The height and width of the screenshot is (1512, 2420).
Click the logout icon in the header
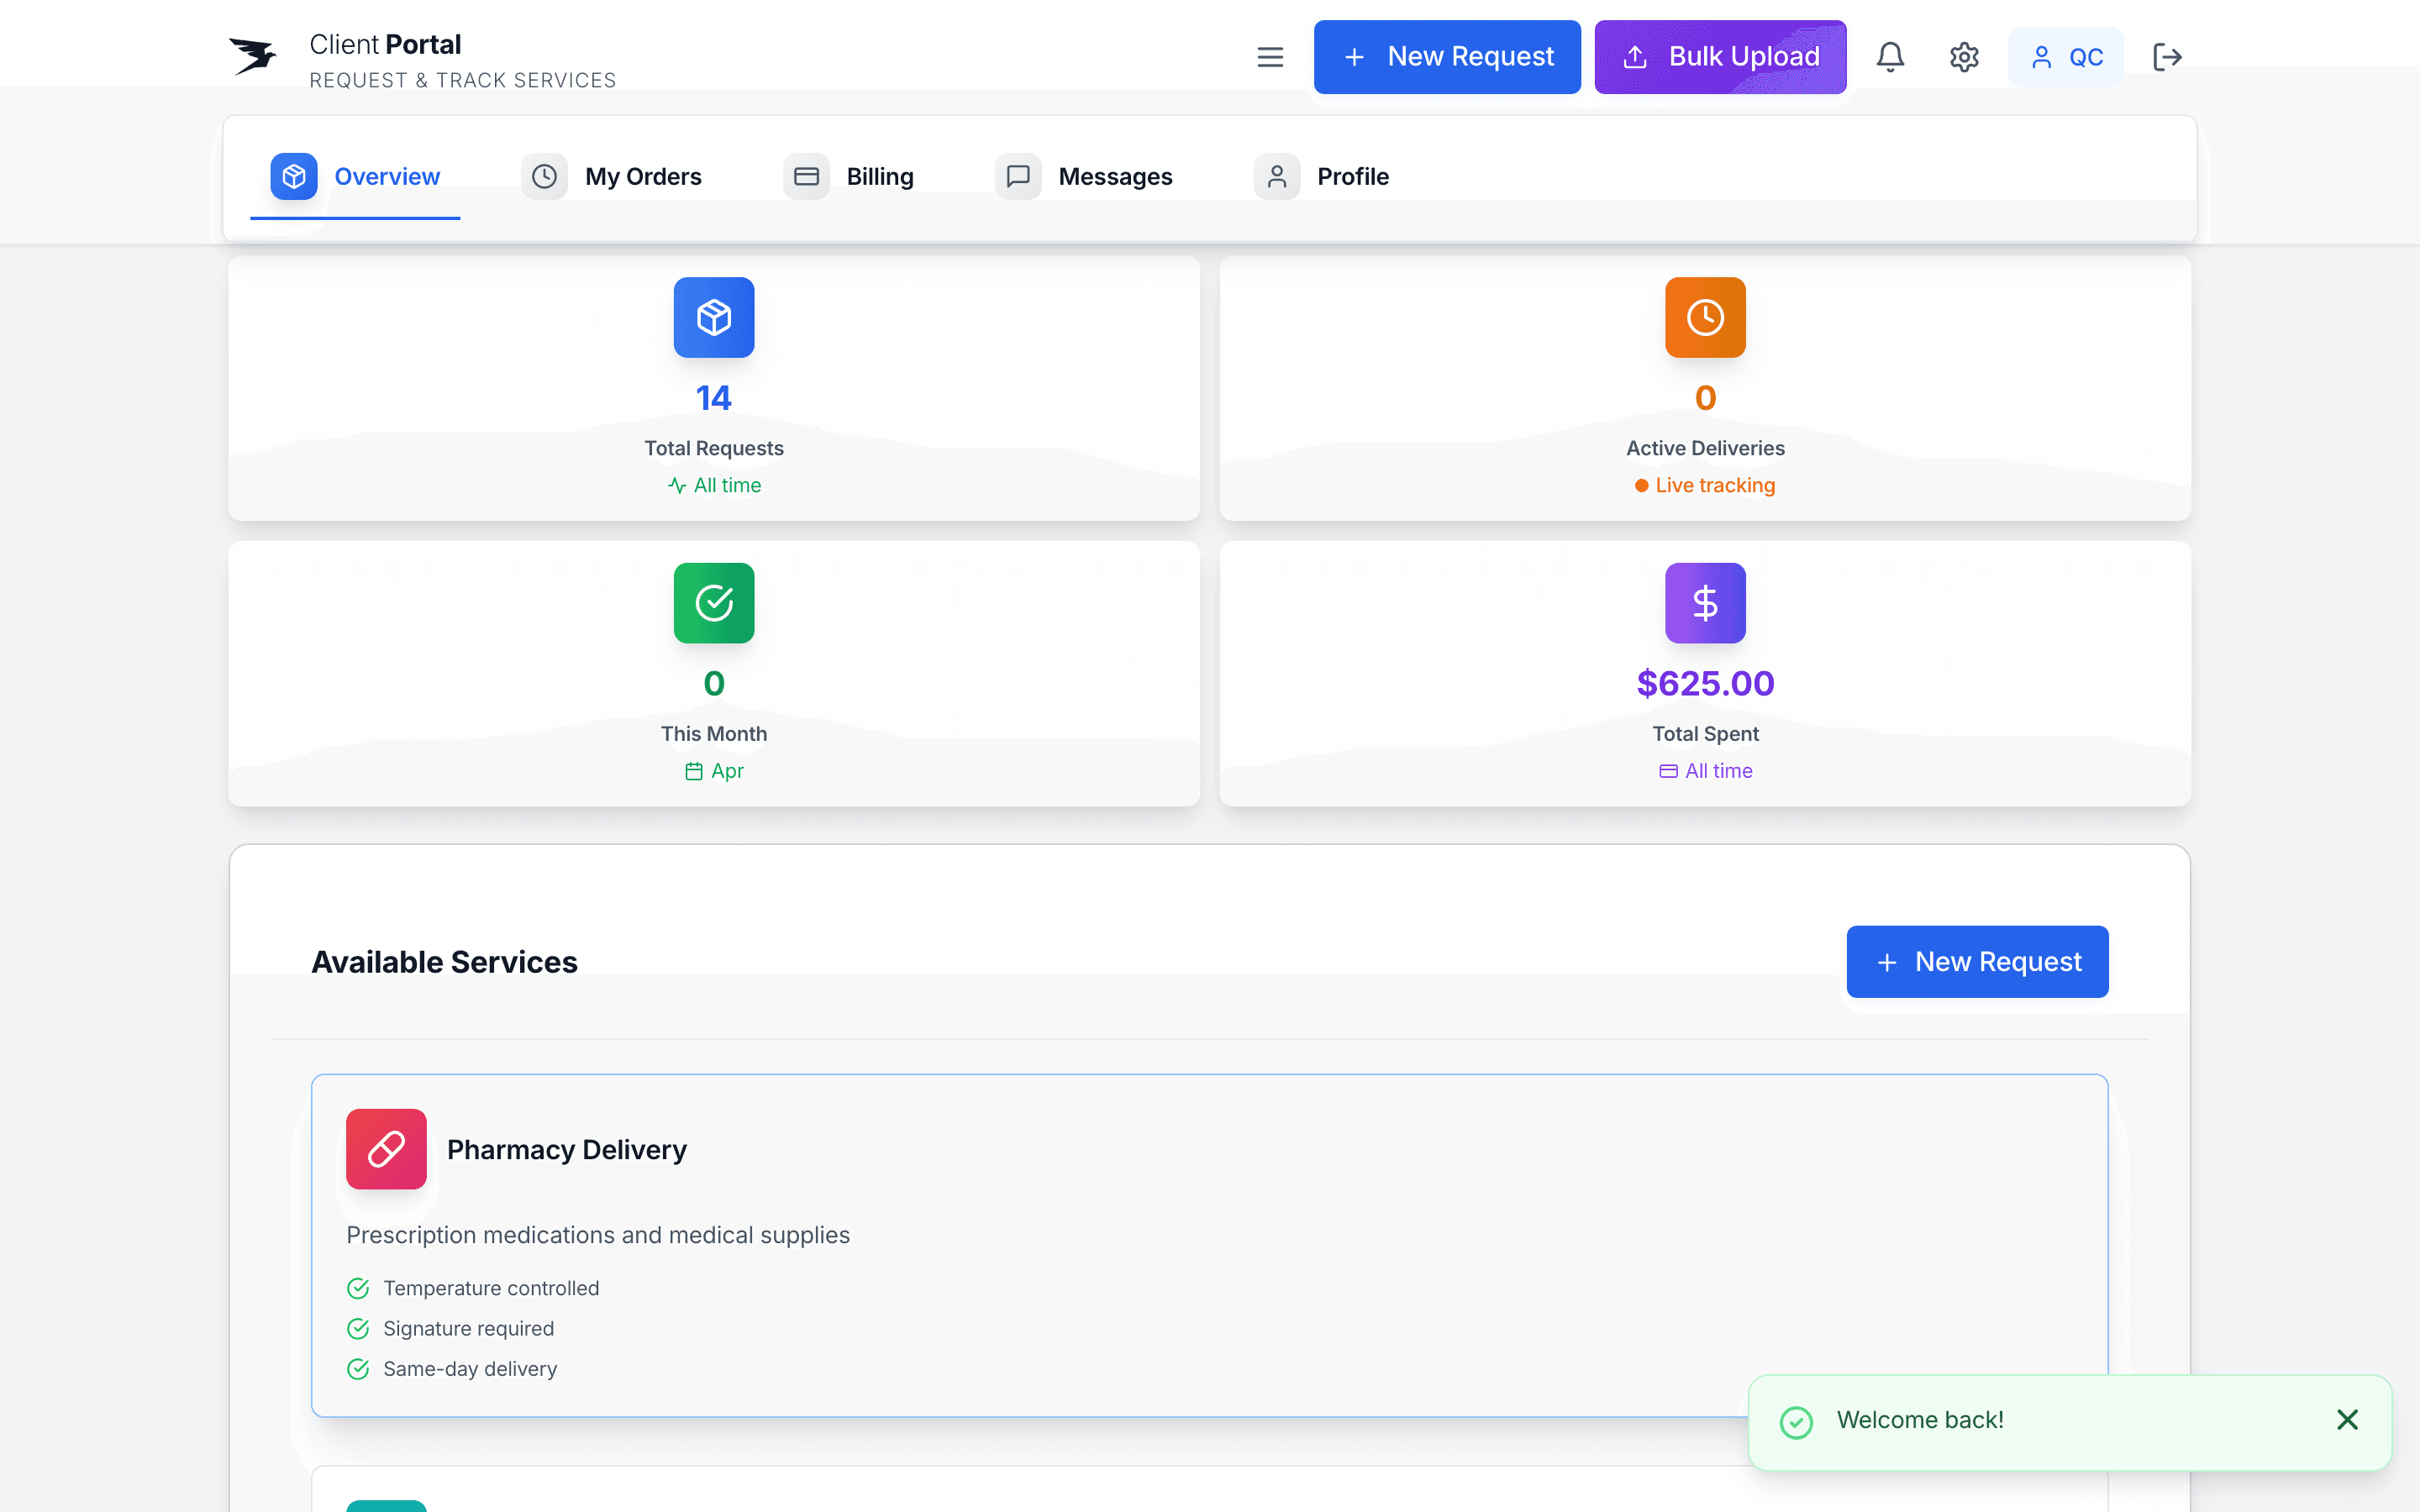(2168, 57)
